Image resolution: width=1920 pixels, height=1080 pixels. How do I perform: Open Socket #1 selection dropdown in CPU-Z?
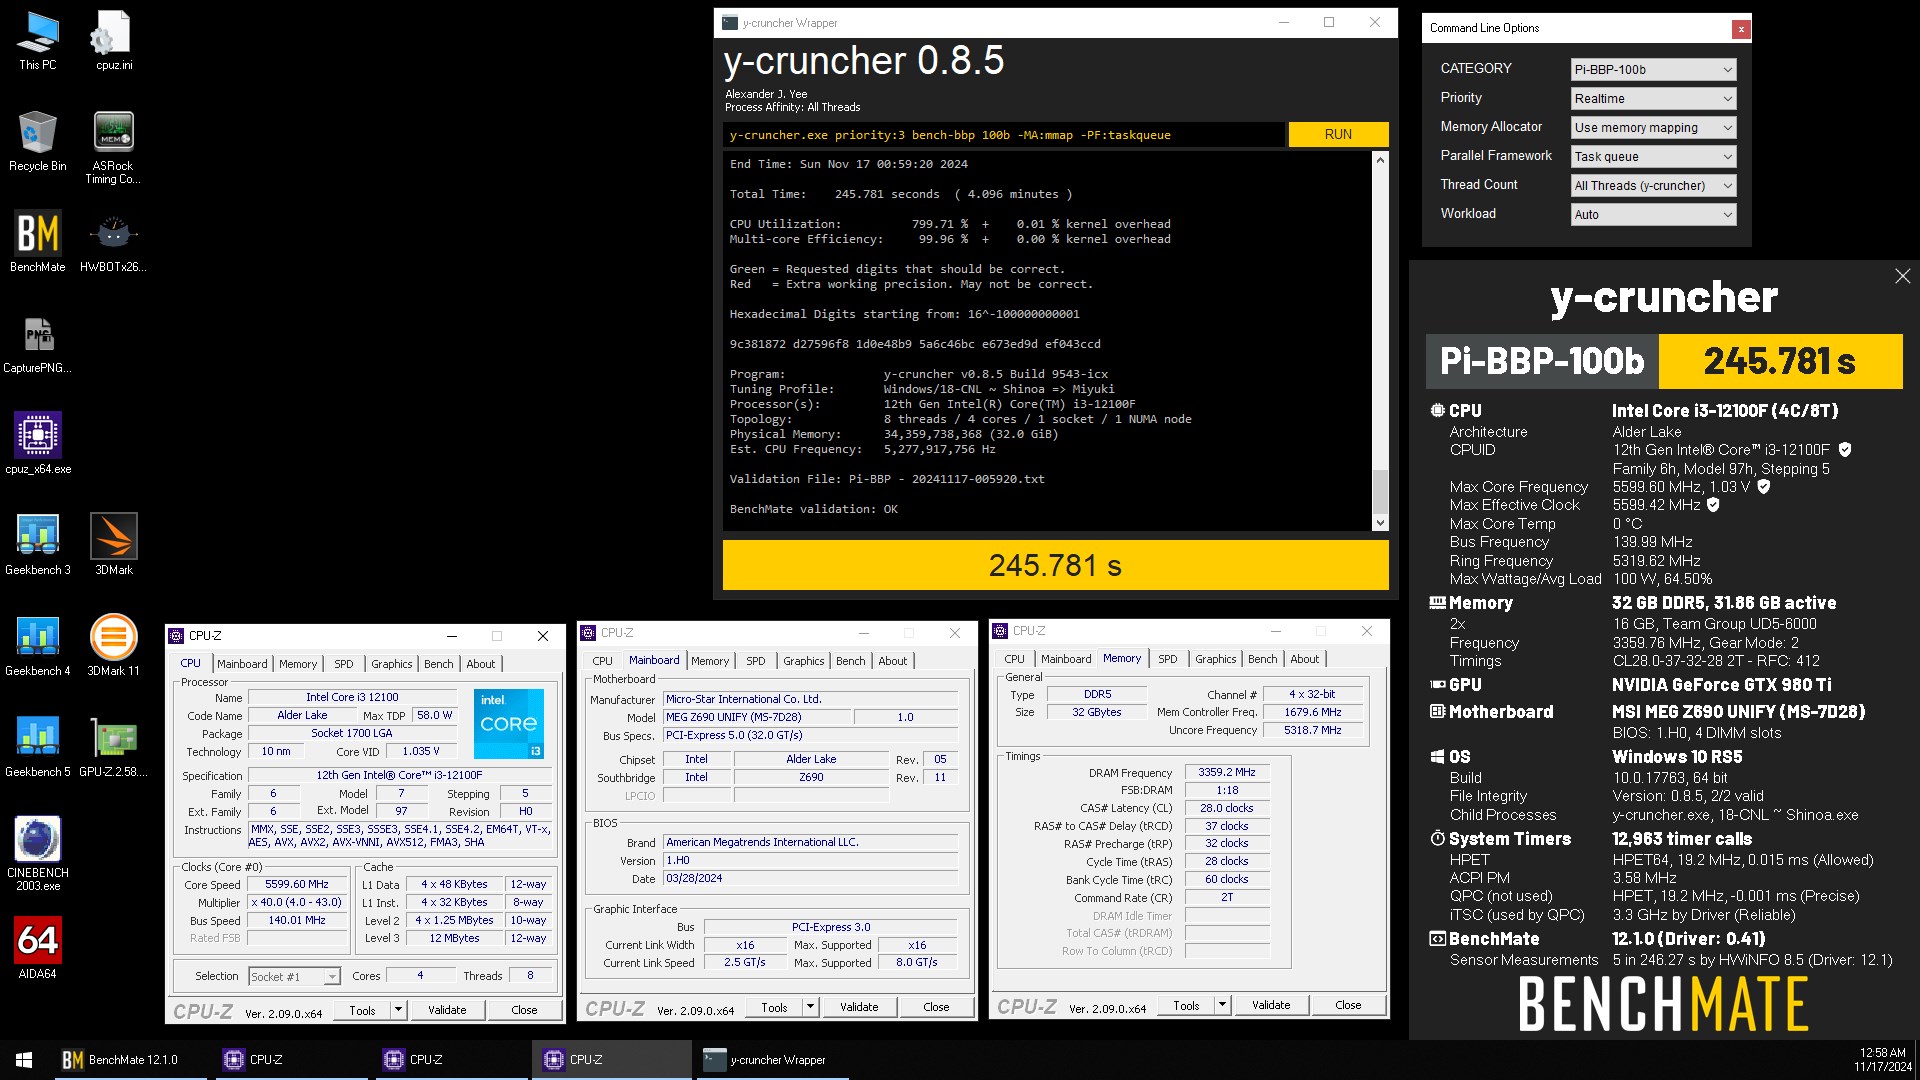294,976
